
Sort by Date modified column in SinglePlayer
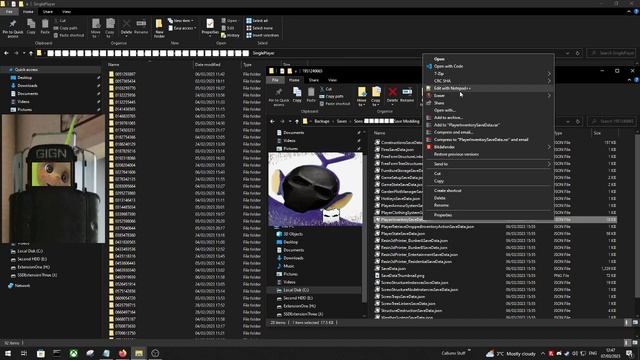[207, 64]
